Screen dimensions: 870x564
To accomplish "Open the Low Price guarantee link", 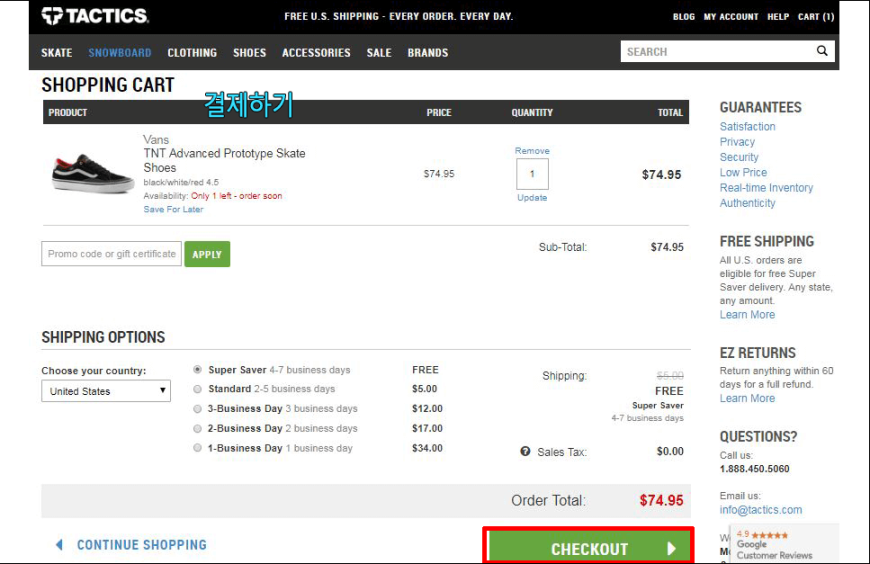I will [743, 173].
